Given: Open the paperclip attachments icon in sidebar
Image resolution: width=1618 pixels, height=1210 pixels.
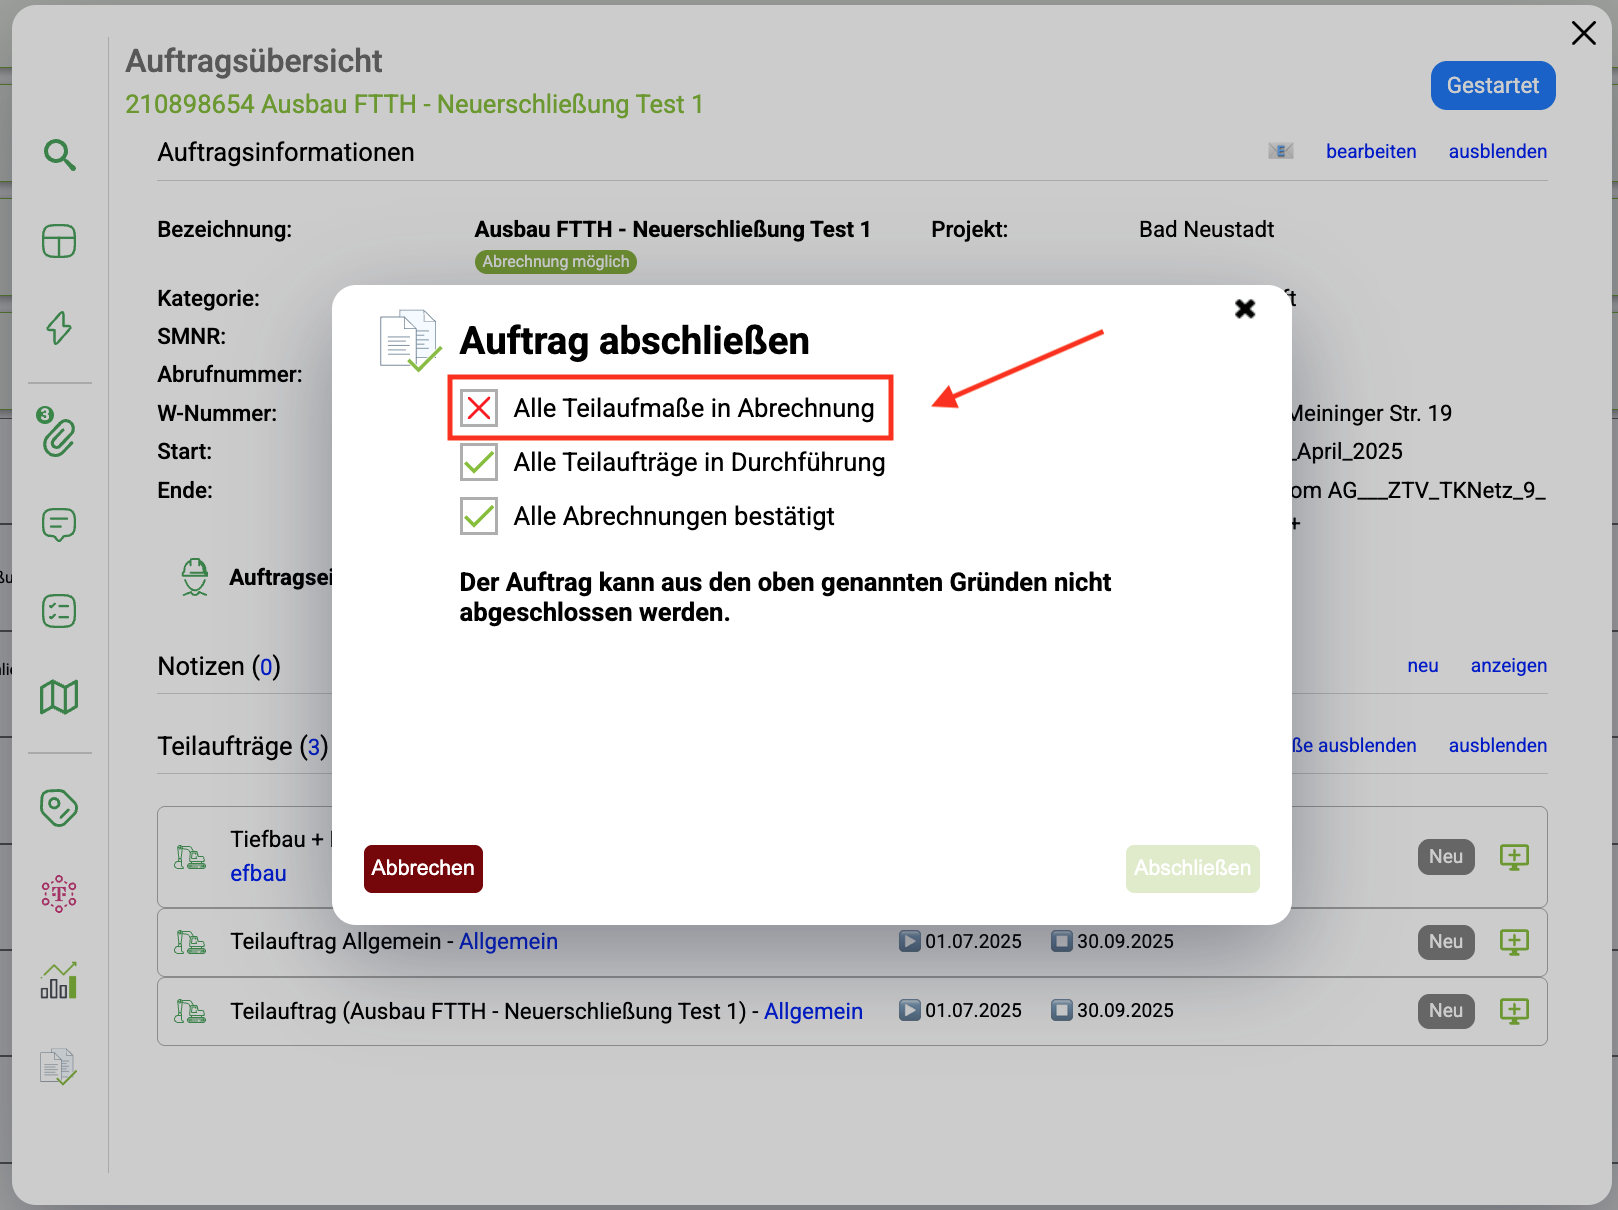Looking at the screenshot, I should click(59, 437).
